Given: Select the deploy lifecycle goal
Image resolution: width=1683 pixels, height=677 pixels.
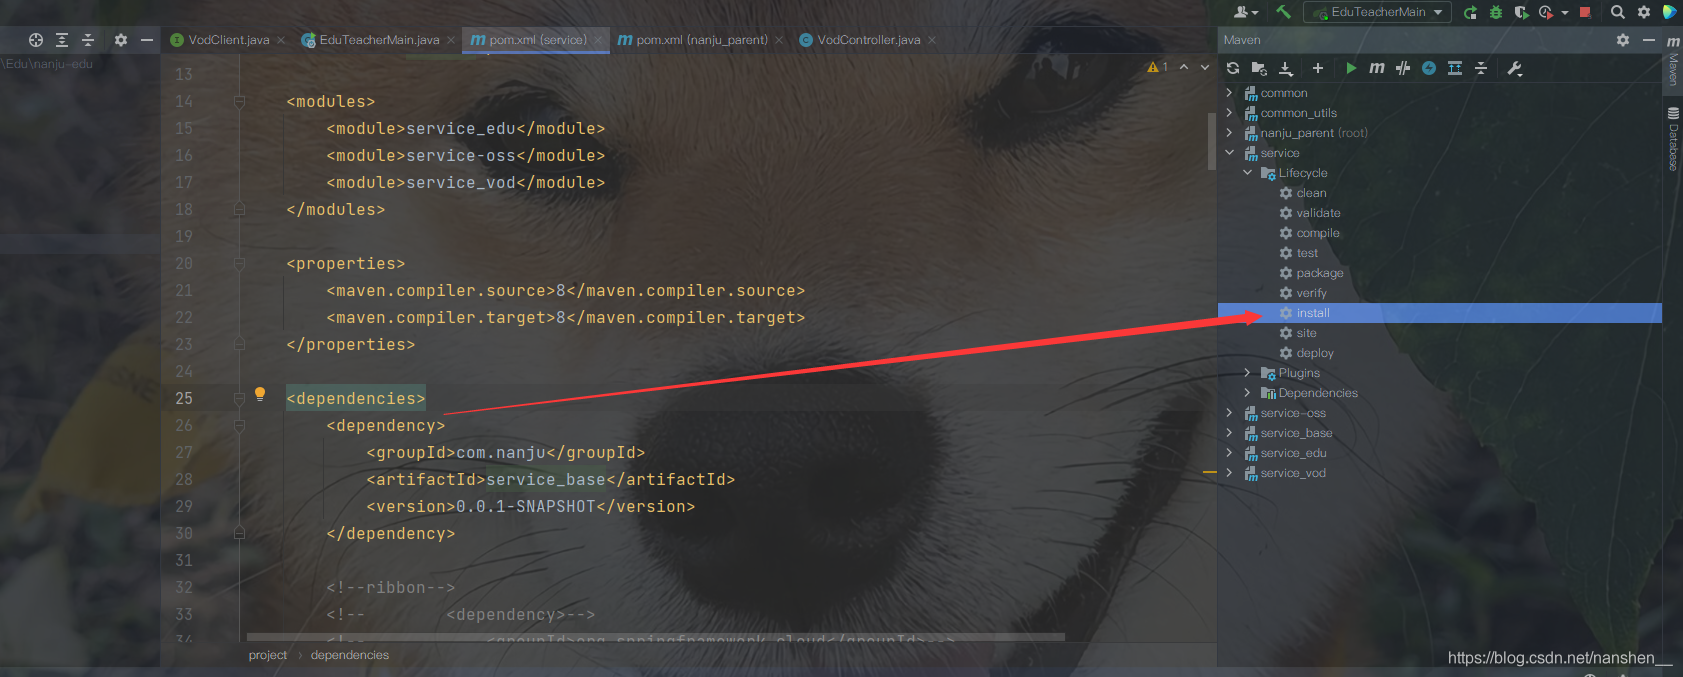Looking at the screenshot, I should click(x=1315, y=353).
